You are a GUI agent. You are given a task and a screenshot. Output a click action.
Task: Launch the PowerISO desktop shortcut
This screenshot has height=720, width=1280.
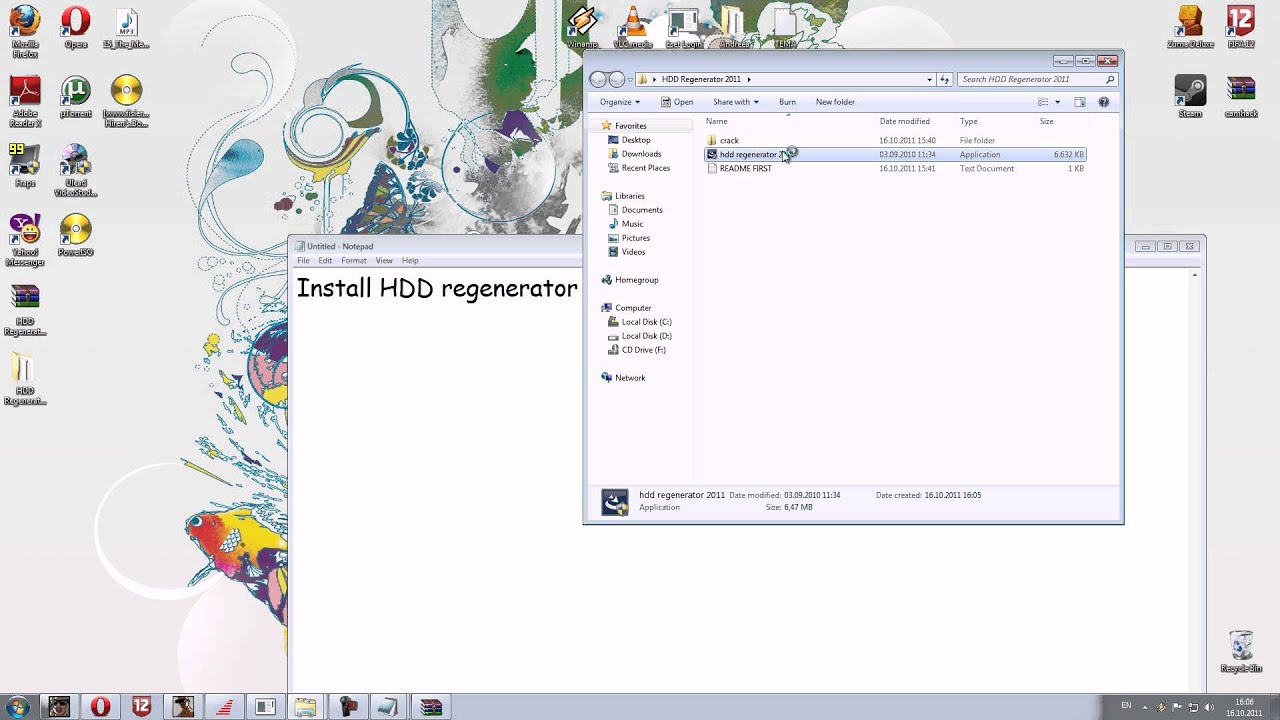click(76, 236)
